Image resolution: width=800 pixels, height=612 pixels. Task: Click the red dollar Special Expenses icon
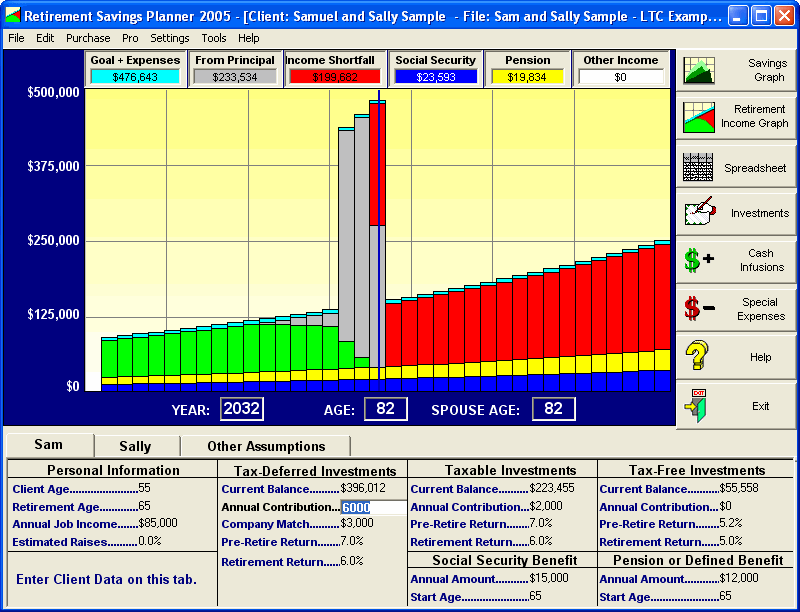[x=699, y=308]
